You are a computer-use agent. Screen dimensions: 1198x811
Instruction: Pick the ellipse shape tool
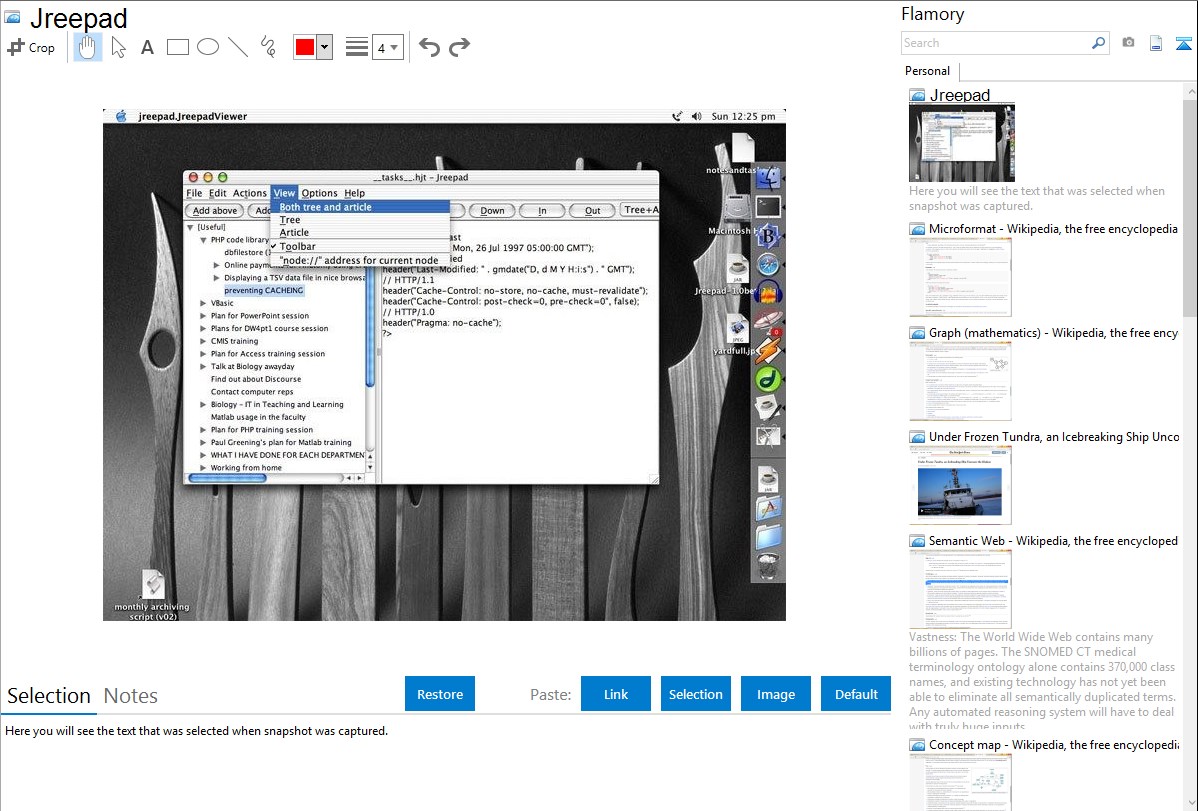208,47
